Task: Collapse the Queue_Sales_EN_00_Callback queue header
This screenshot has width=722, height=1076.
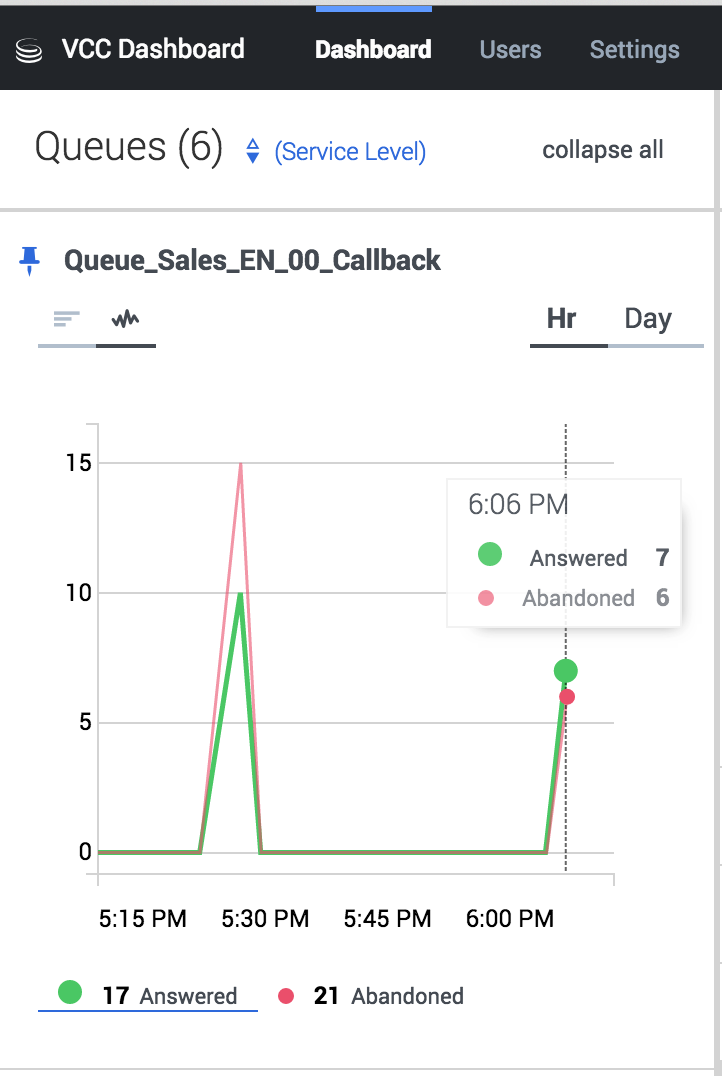Action: 252,261
